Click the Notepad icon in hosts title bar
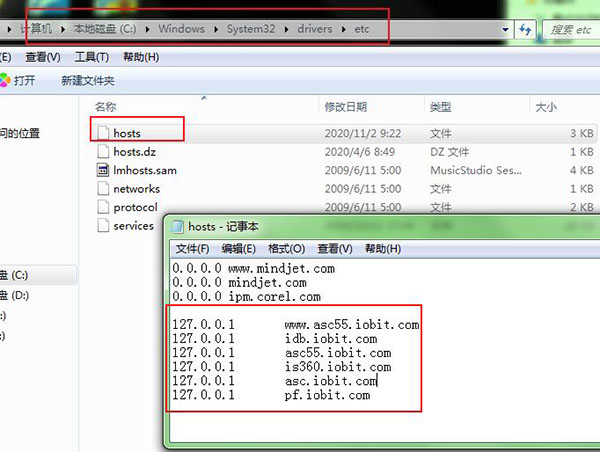600x452 pixels. pyautogui.click(x=177, y=227)
